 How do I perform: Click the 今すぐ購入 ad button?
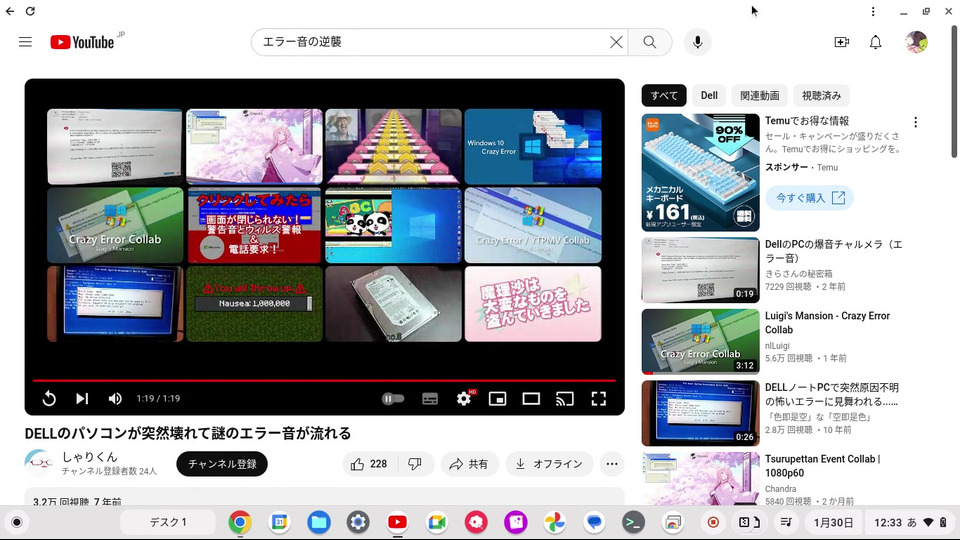809,198
